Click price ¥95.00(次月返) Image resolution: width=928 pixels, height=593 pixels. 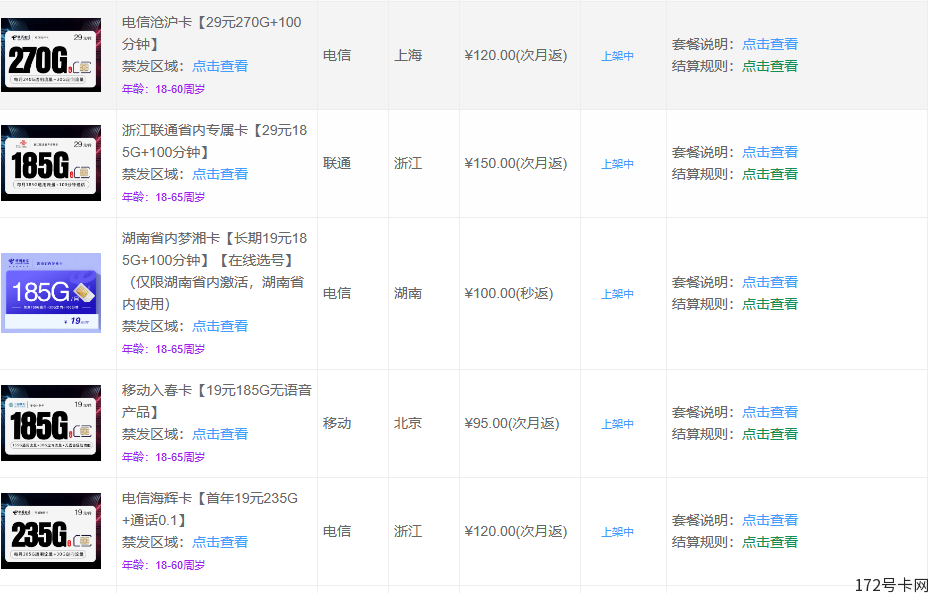coord(512,423)
